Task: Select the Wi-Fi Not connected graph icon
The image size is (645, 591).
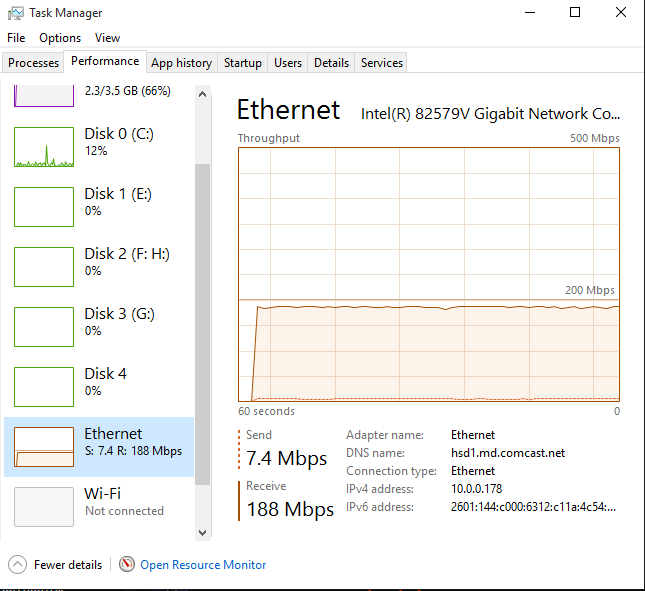Action: coord(44,507)
